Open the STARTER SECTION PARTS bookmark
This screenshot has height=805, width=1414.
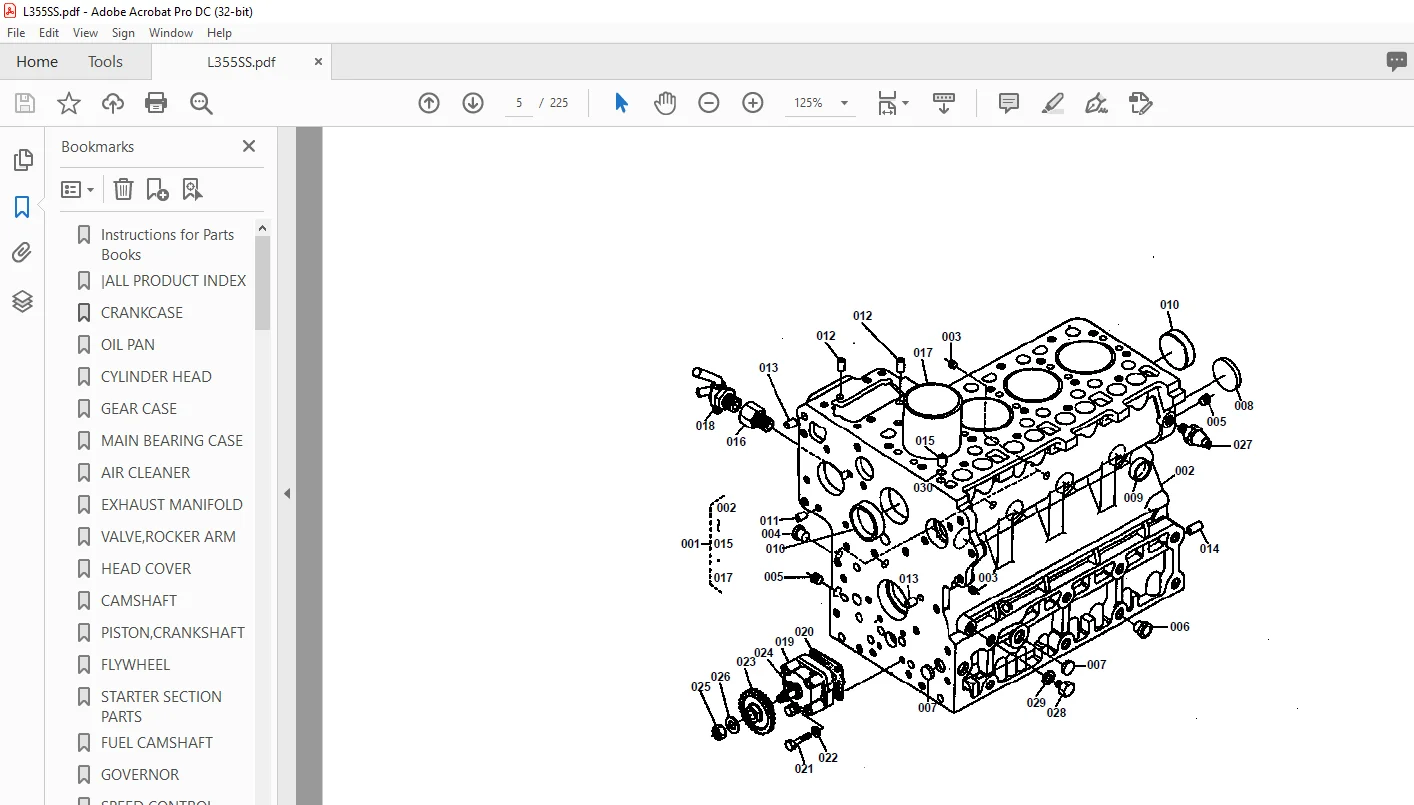[161, 706]
